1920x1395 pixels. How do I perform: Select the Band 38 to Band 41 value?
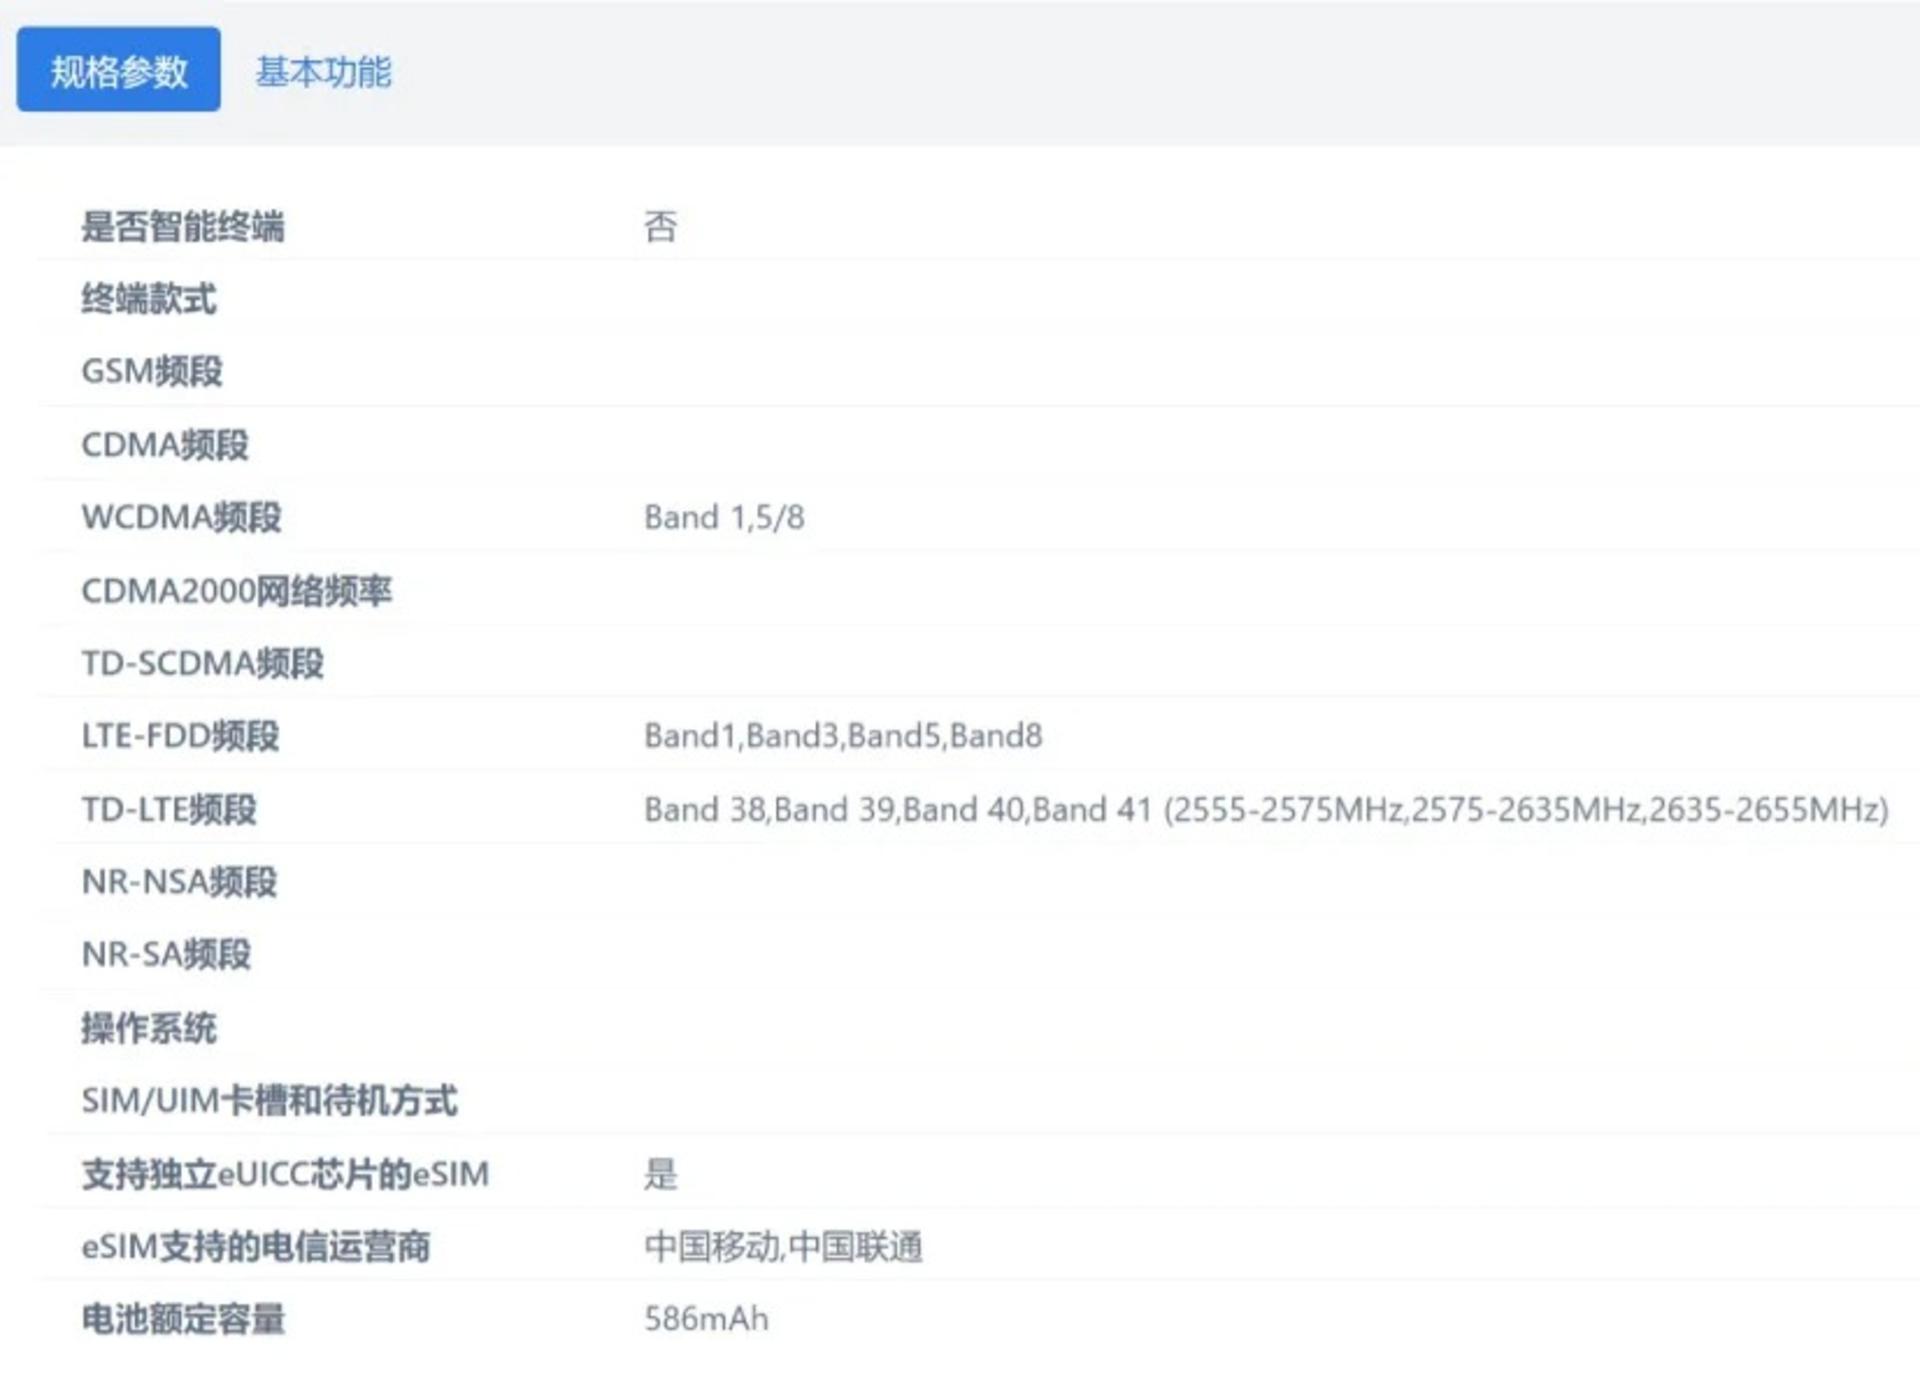click(1266, 809)
